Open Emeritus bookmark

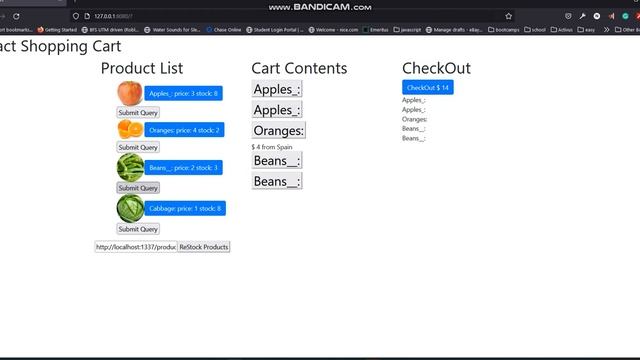376,30
